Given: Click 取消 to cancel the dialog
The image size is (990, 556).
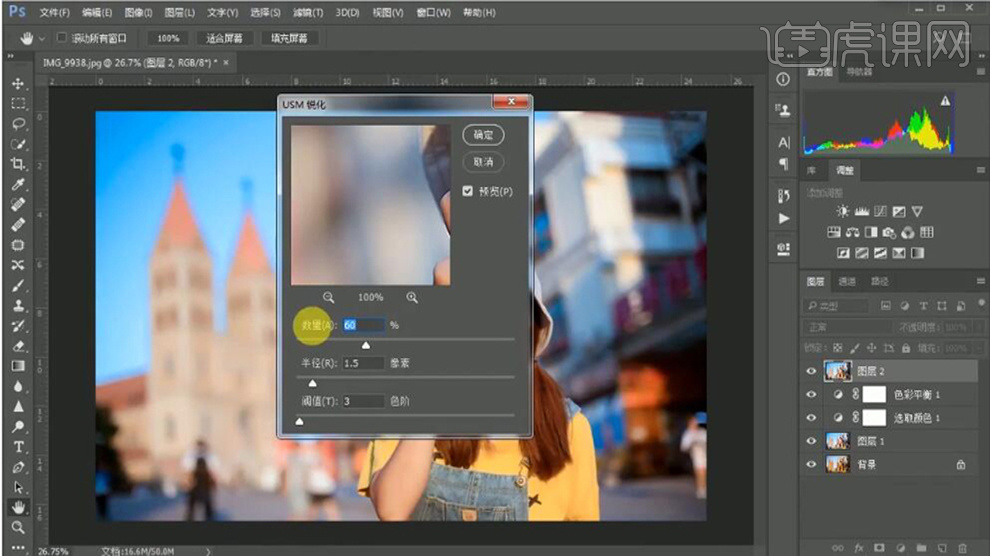Looking at the screenshot, I should pyautogui.click(x=483, y=162).
